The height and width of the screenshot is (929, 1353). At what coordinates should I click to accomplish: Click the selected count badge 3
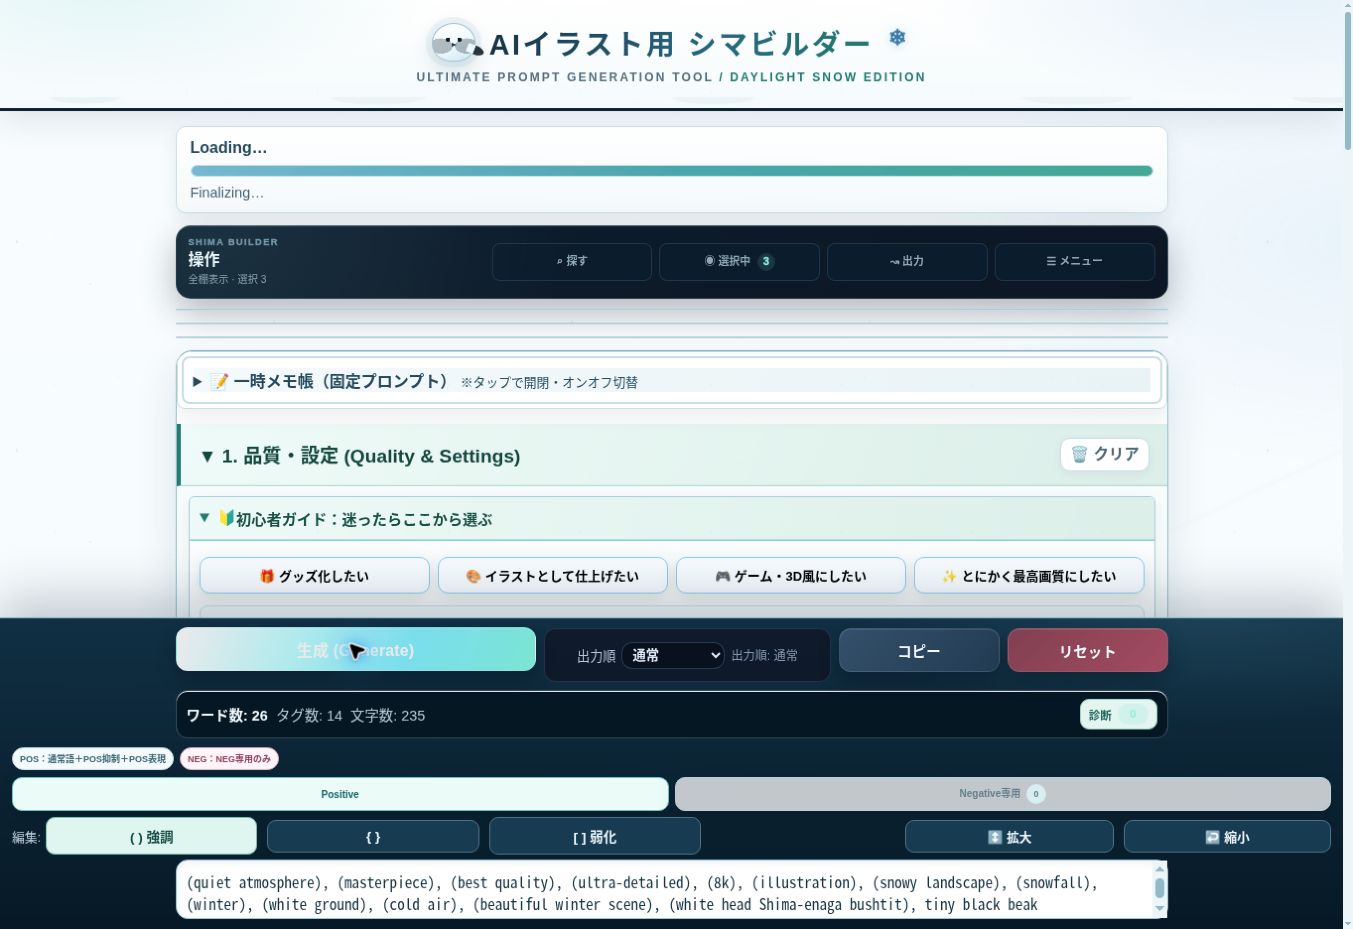766,261
